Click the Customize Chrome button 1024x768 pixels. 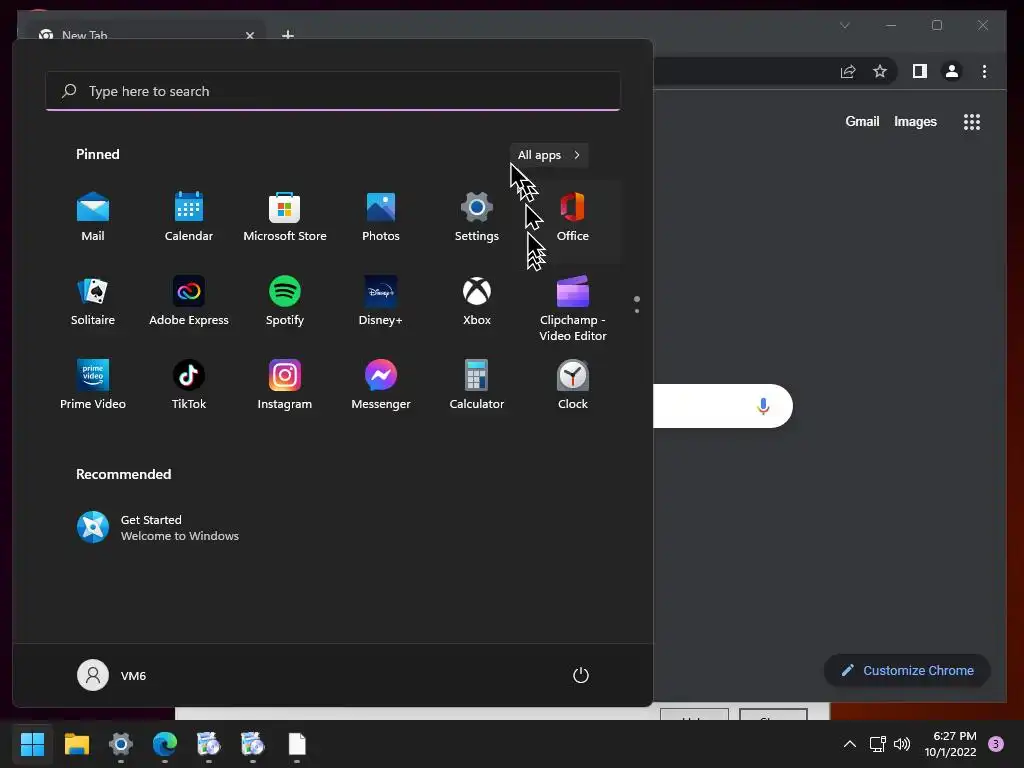pos(907,671)
